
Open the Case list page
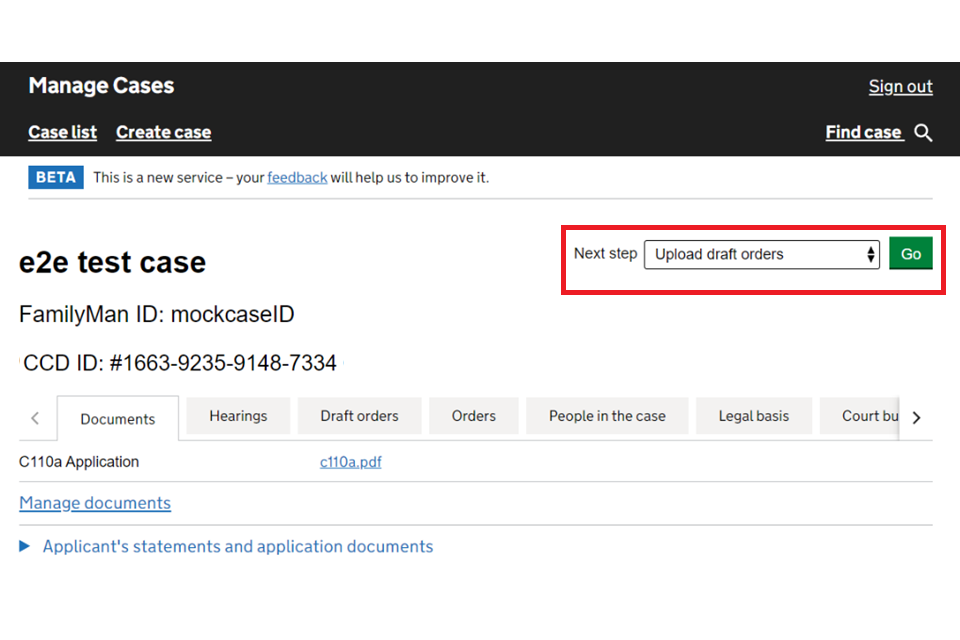(62, 132)
